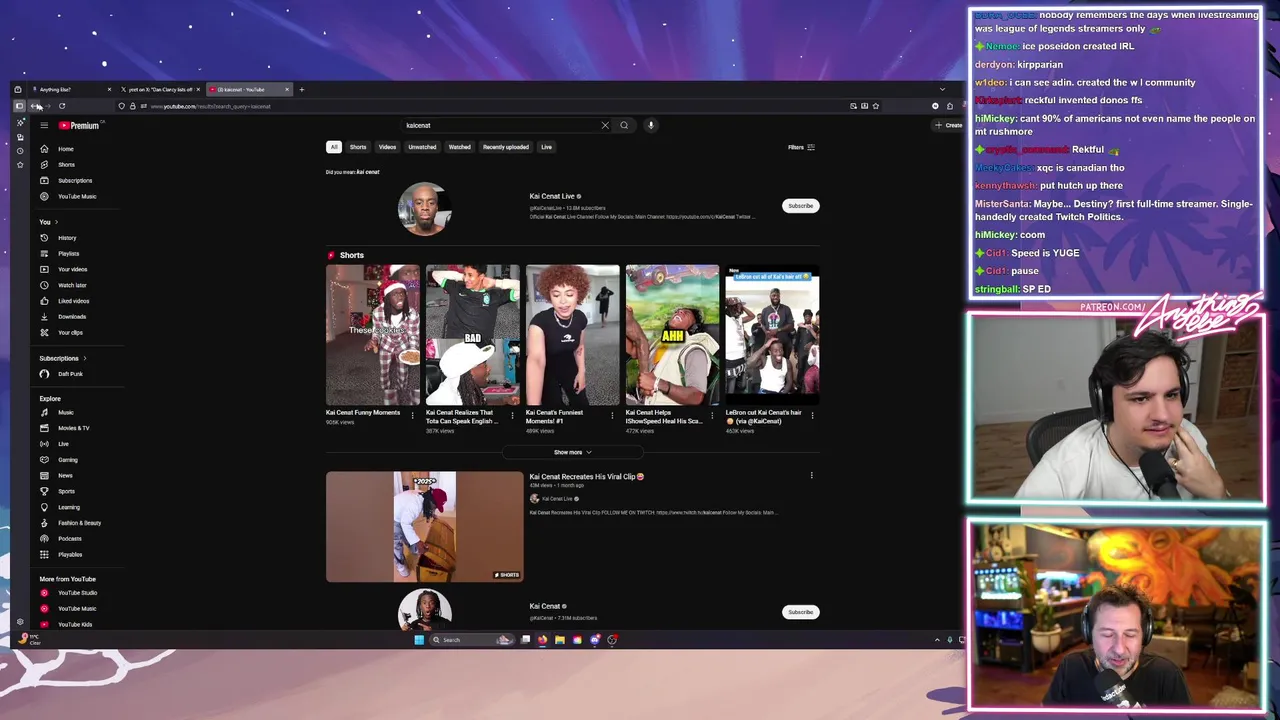This screenshot has width=1280, height=720.
Task: Open Kai Cenat Live channel name
Action: click(552, 196)
